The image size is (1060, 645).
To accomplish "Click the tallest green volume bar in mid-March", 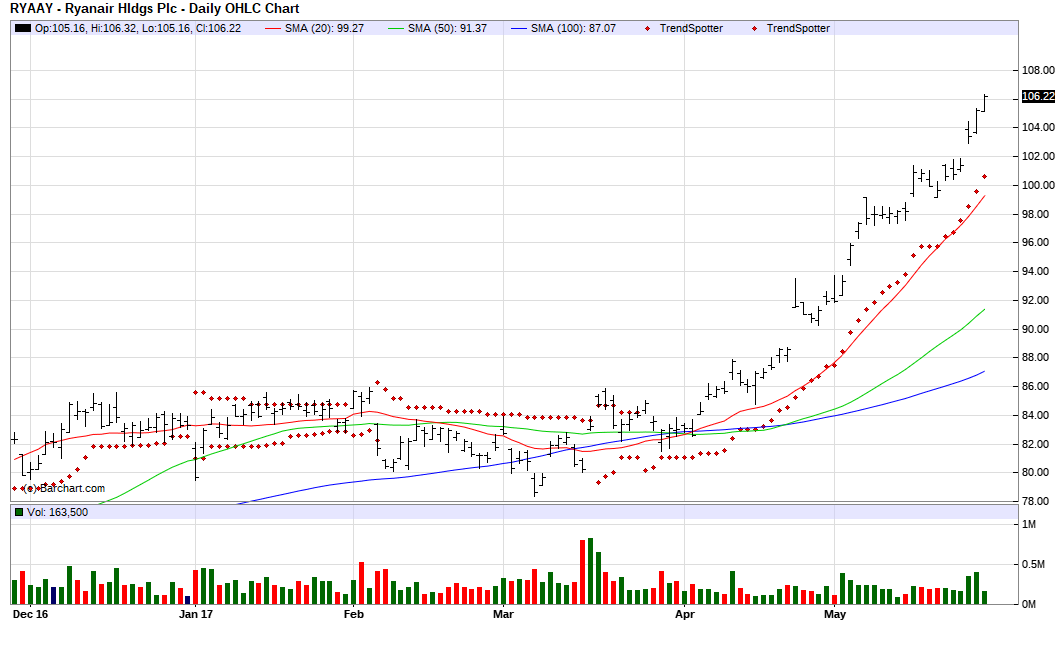I will pos(590,571).
